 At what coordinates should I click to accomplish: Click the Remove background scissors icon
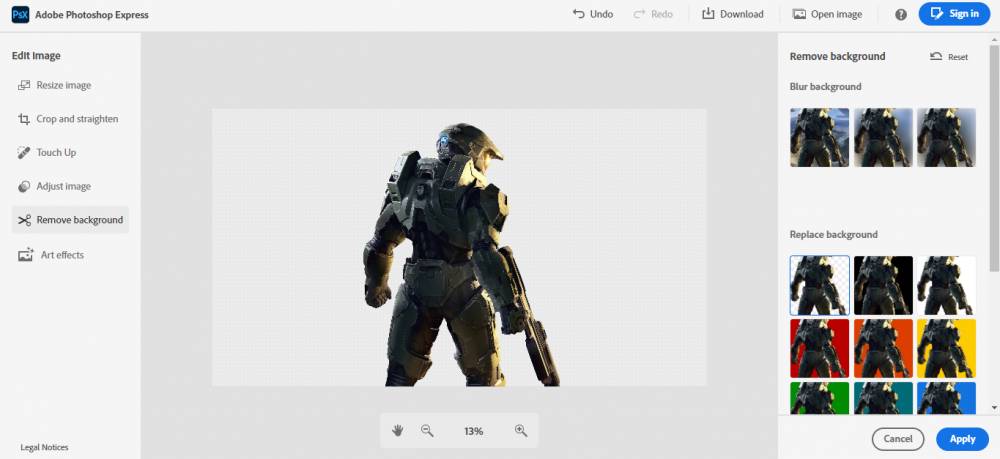(x=24, y=220)
